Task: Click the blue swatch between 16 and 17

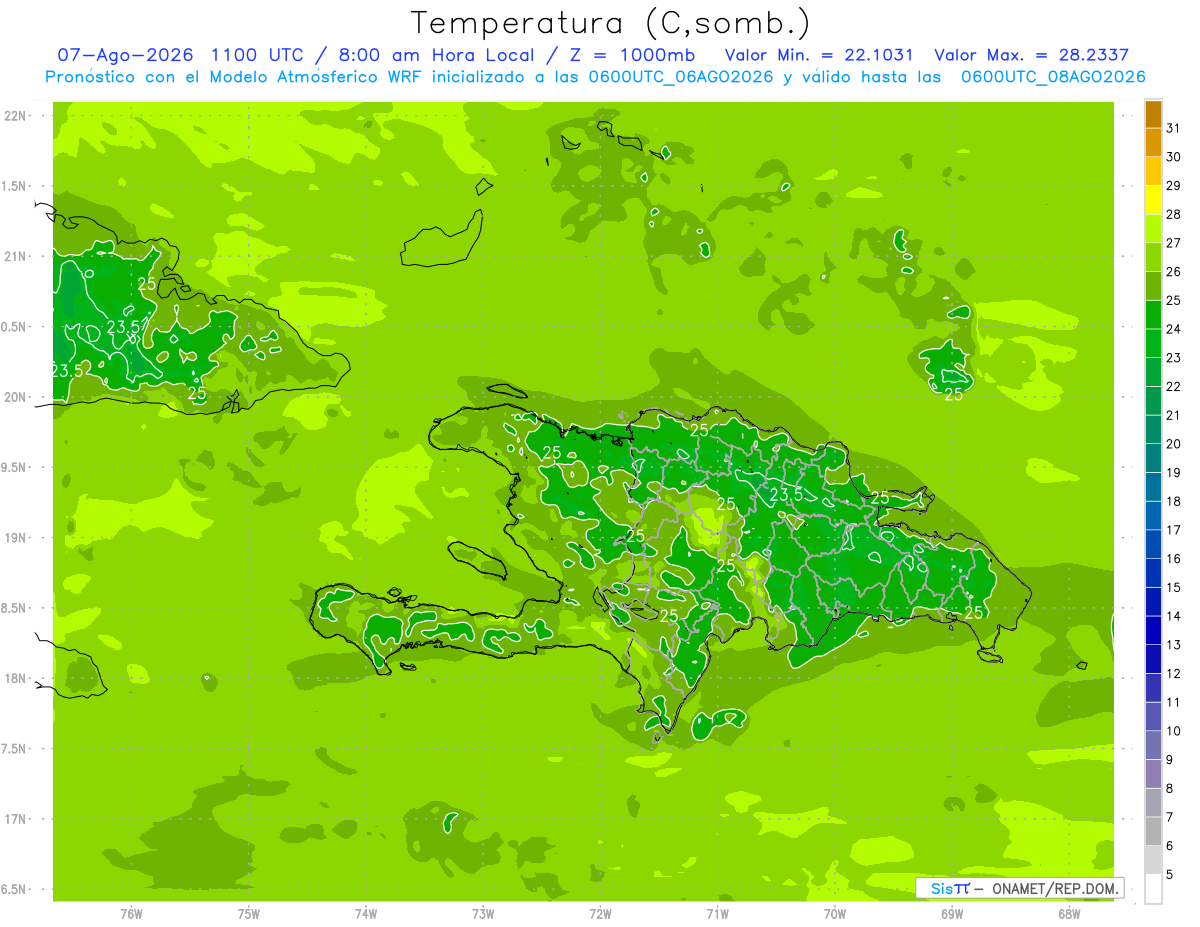Action: click(x=1153, y=545)
